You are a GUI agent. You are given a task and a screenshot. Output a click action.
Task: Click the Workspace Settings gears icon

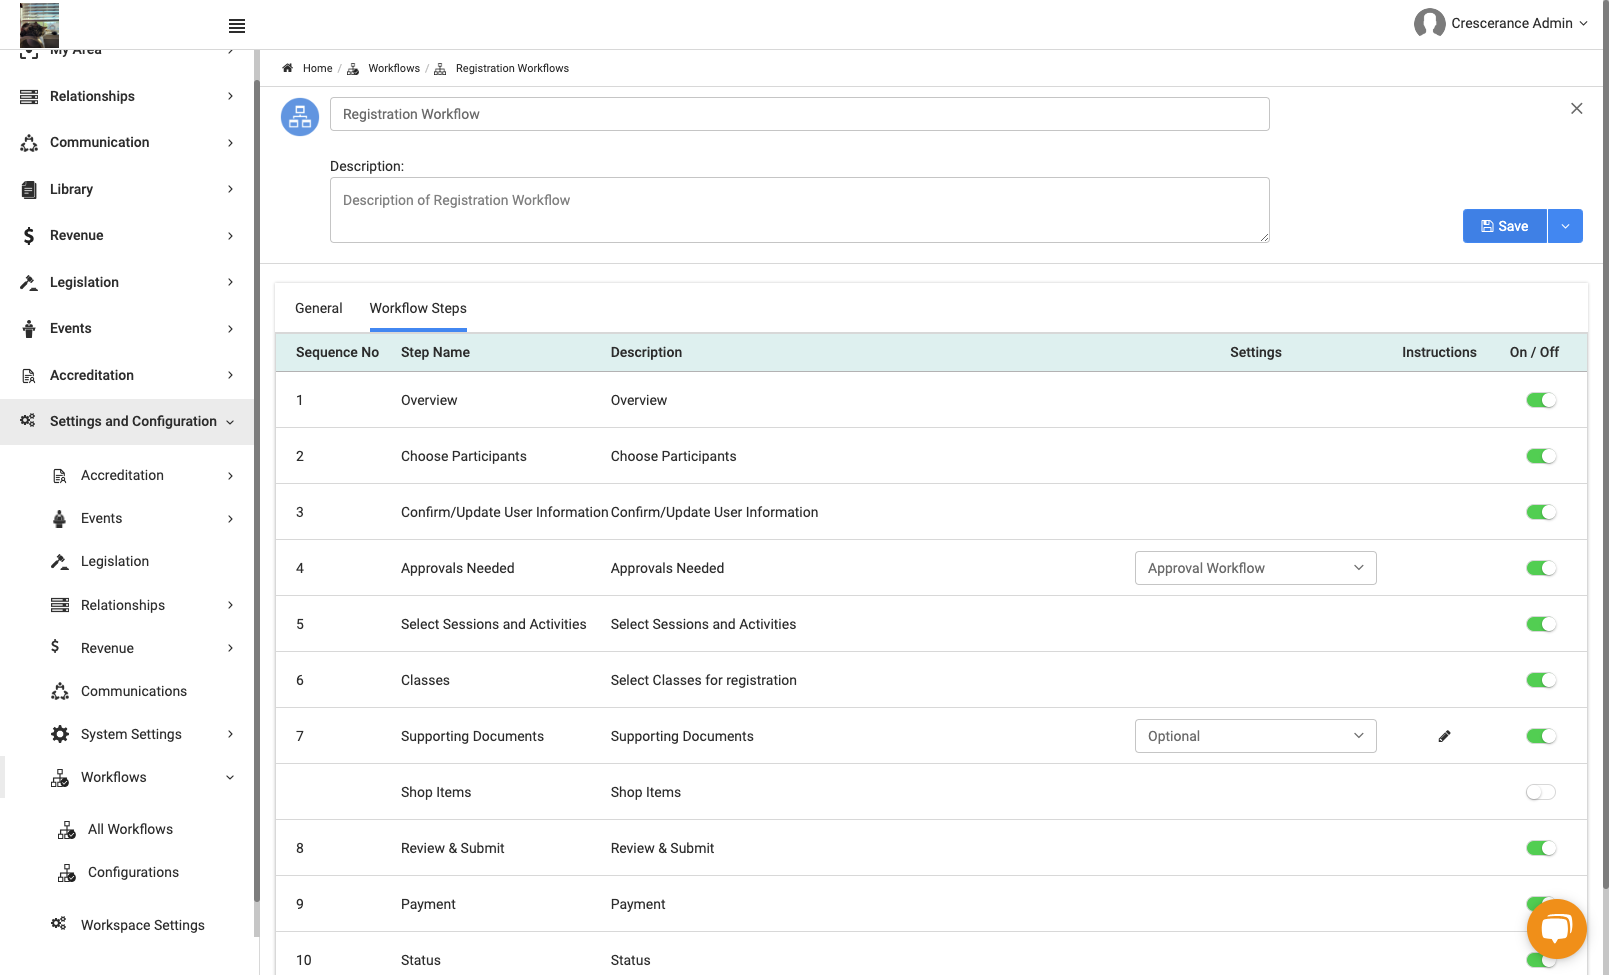[x=59, y=923]
